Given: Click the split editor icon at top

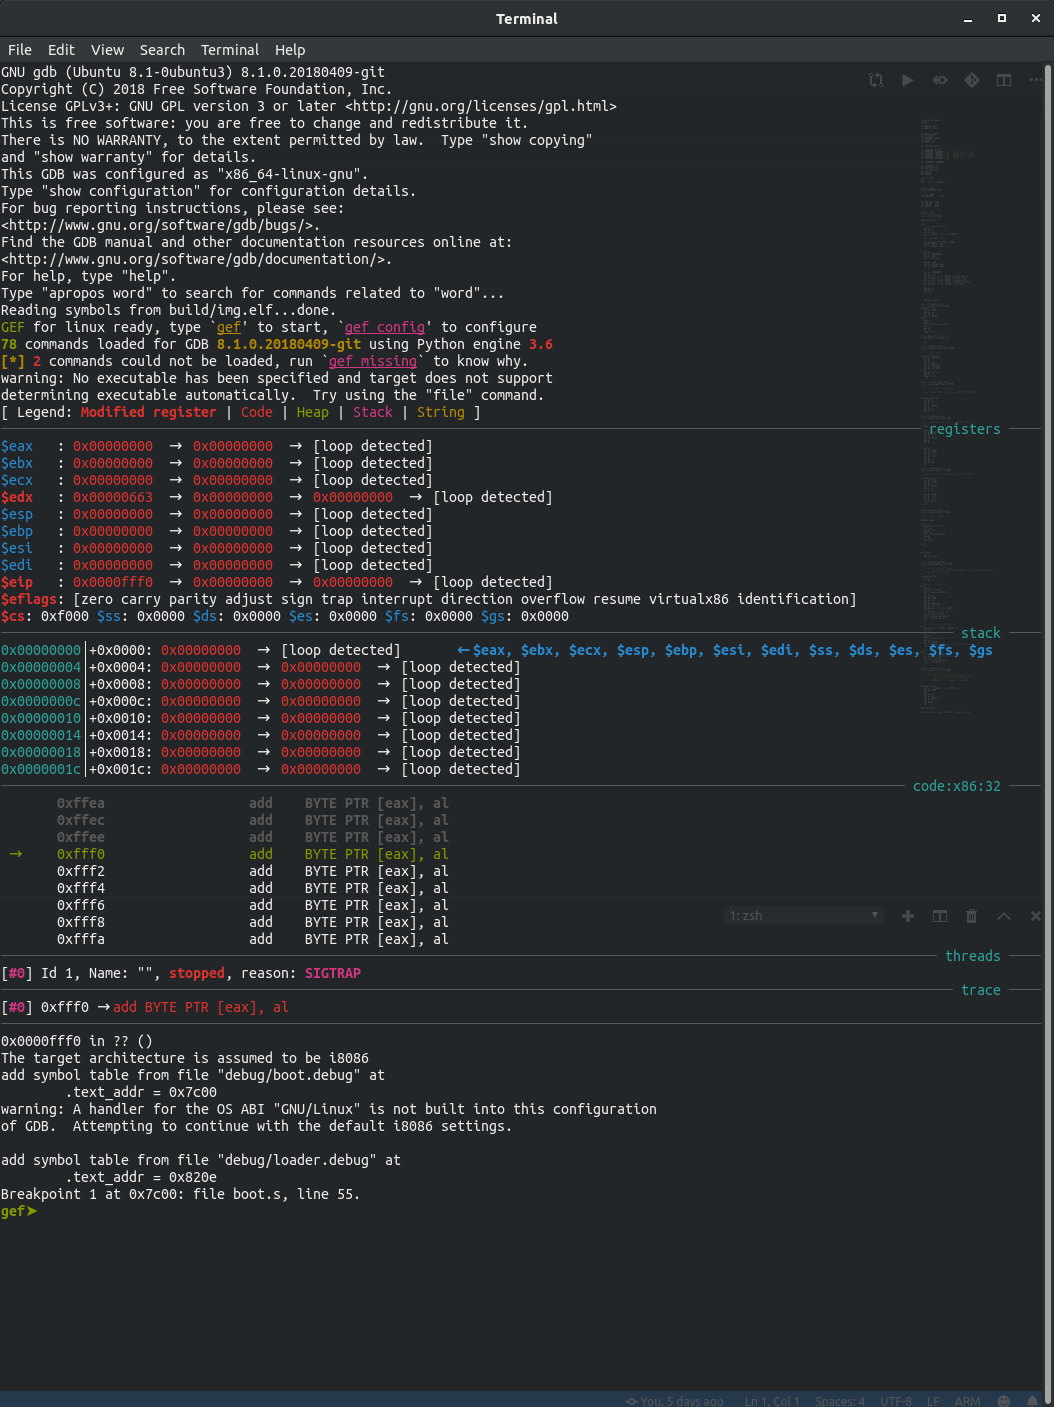Looking at the screenshot, I should tap(1004, 80).
